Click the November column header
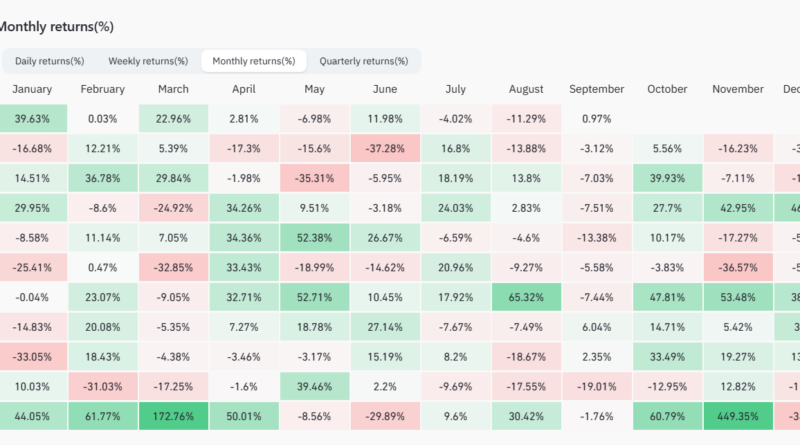Screen dimensions: 800x445 [737, 90]
